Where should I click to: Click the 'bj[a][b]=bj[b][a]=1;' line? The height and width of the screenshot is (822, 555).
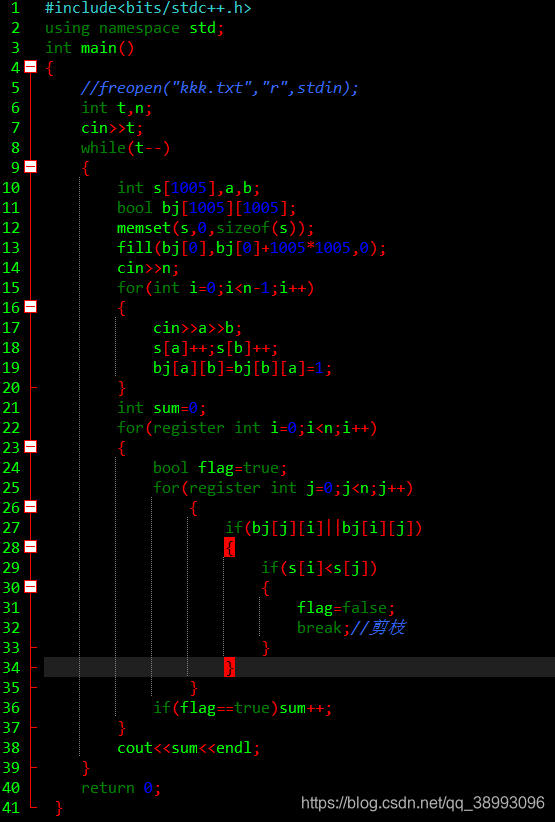pos(243,367)
